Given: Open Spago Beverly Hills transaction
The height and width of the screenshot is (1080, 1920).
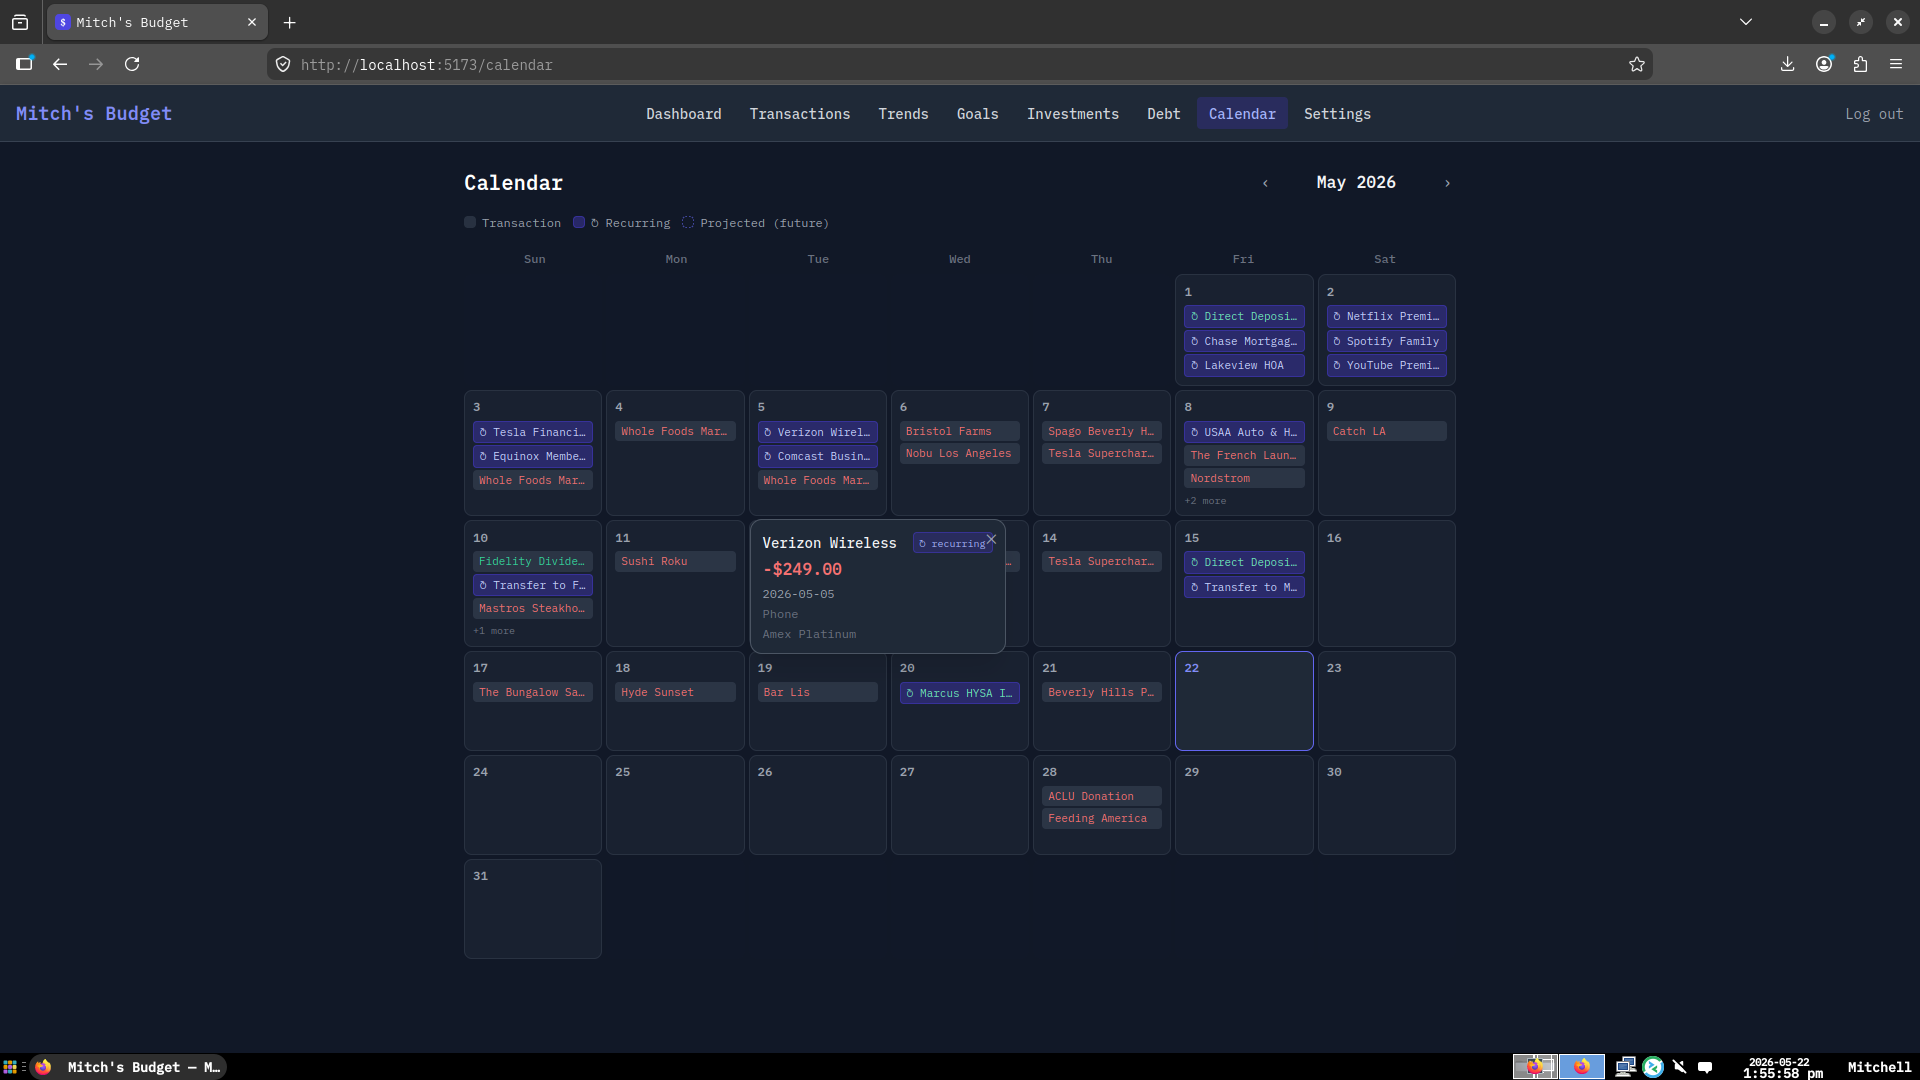Looking at the screenshot, I should (1101, 431).
